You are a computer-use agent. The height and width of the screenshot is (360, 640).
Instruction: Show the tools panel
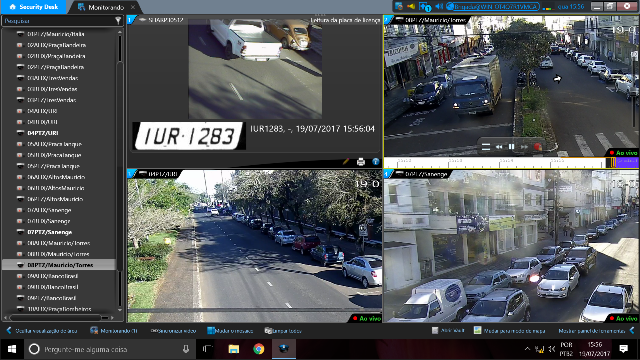pyautogui.click(x=596, y=331)
